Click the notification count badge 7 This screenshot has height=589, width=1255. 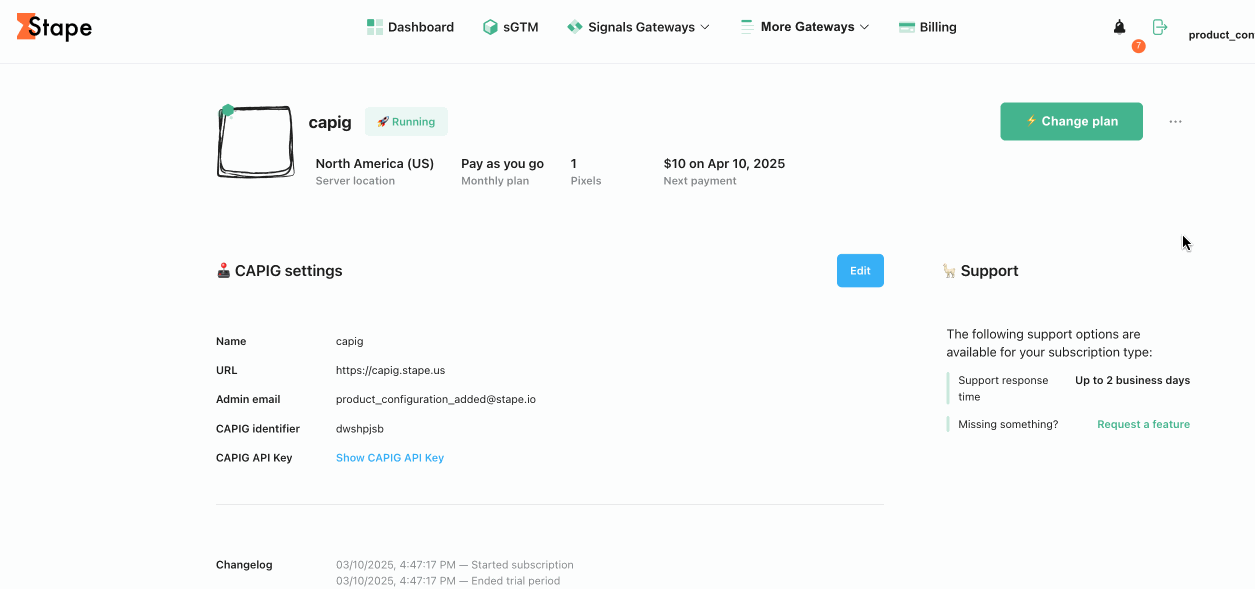pyautogui.click(x=1138, y=46)
